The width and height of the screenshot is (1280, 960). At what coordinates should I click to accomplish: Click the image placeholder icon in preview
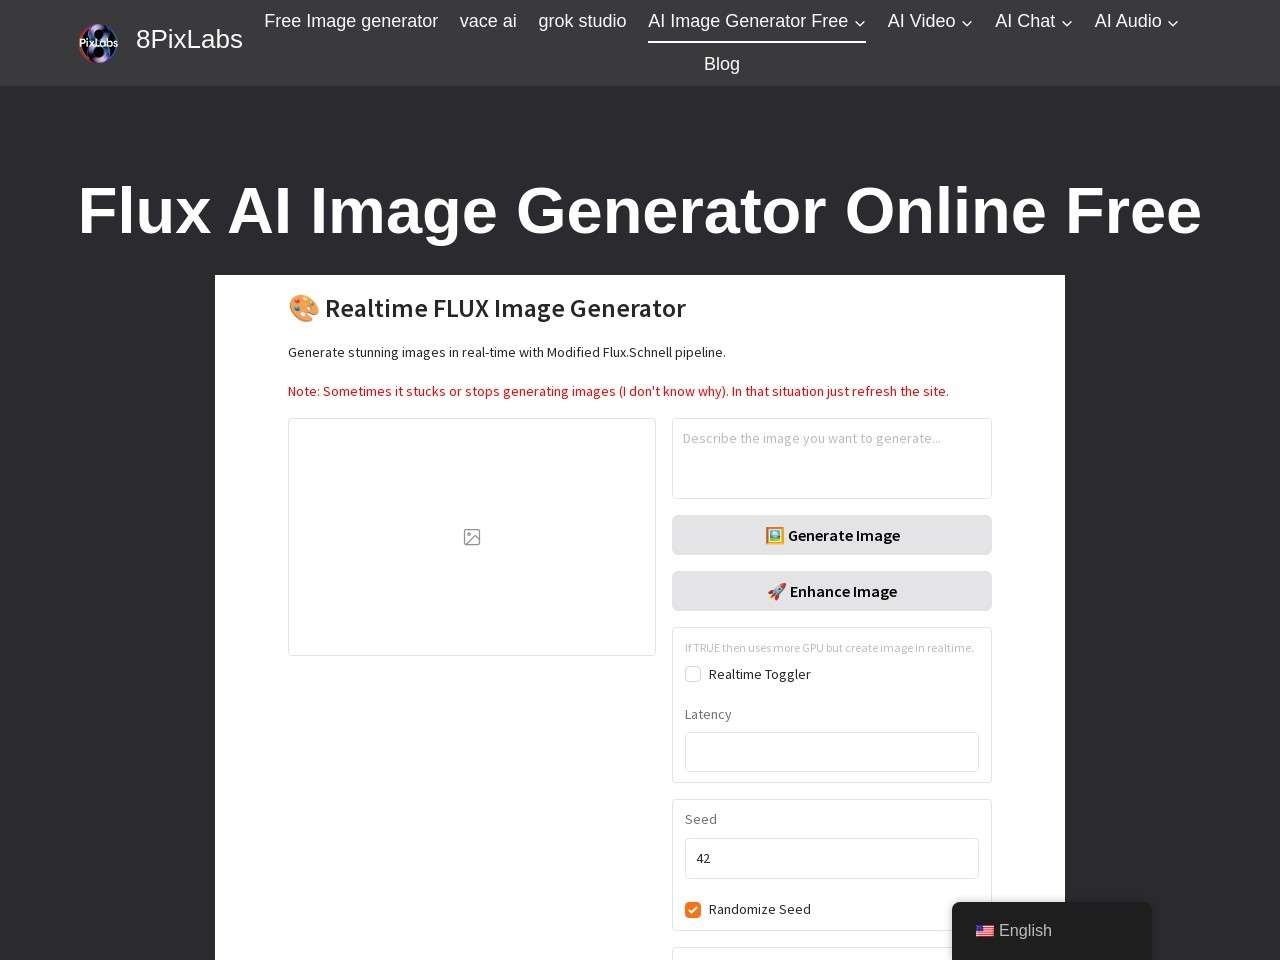pyautogui.click(x=472, y=537)
